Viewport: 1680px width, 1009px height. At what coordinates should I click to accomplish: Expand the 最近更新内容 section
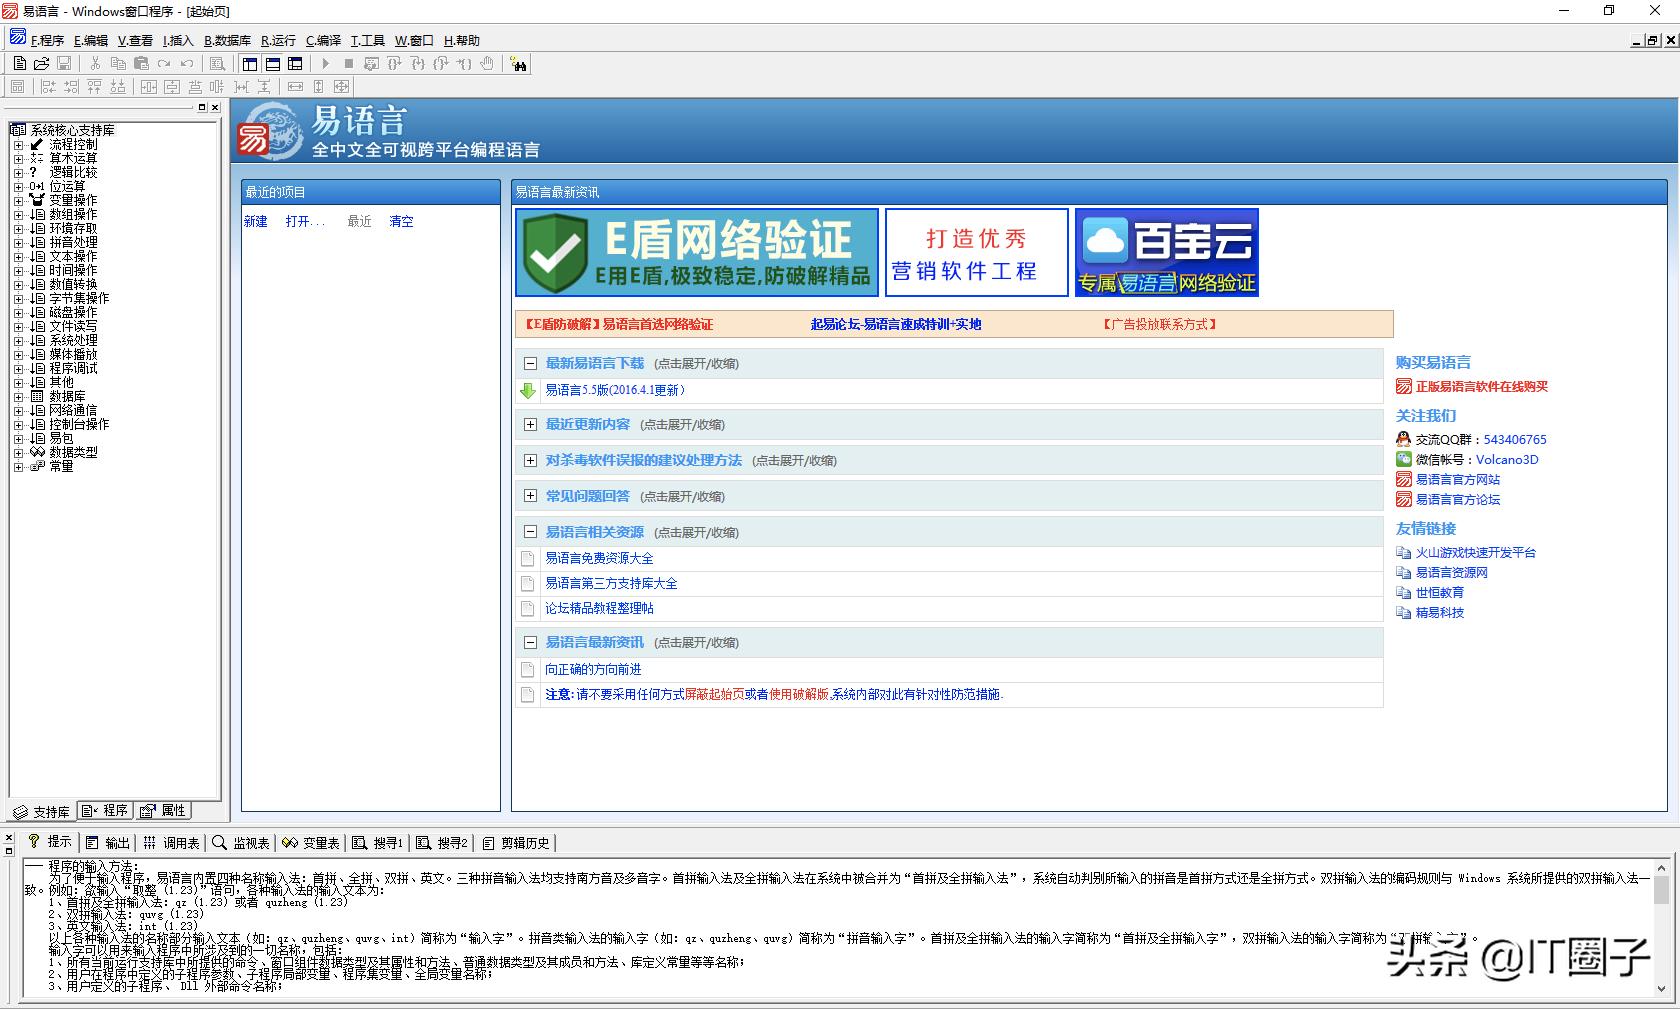coord(530,424)
